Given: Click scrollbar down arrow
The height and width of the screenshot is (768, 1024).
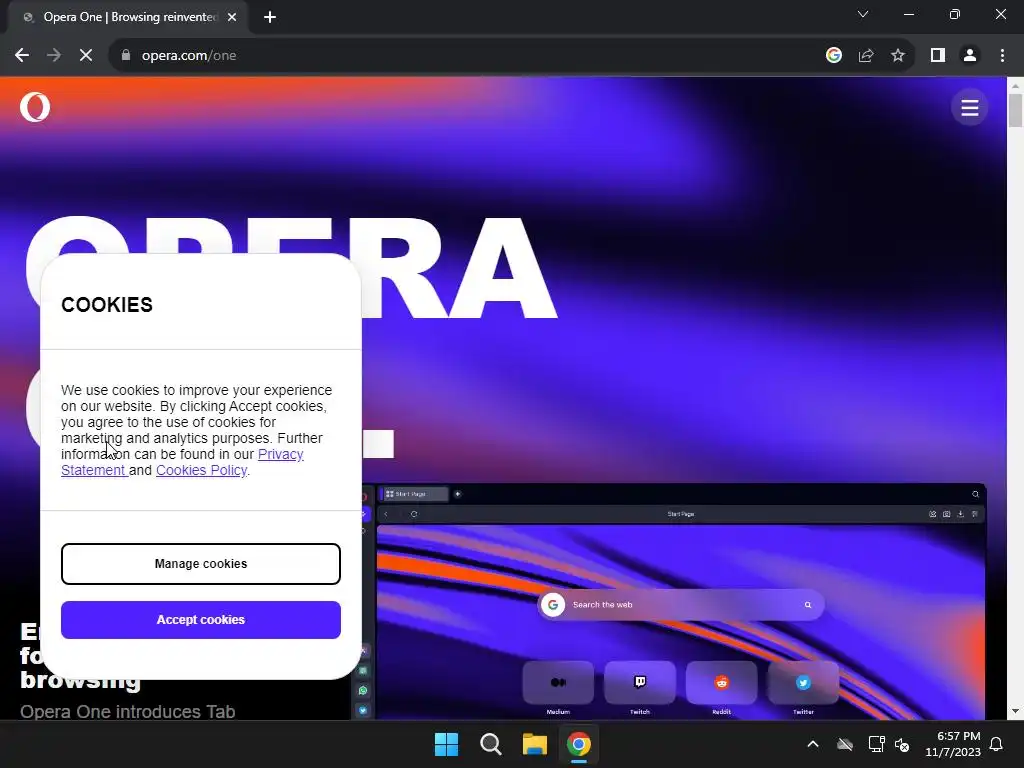Looking at the screenshot, I should click(1015, 711).
